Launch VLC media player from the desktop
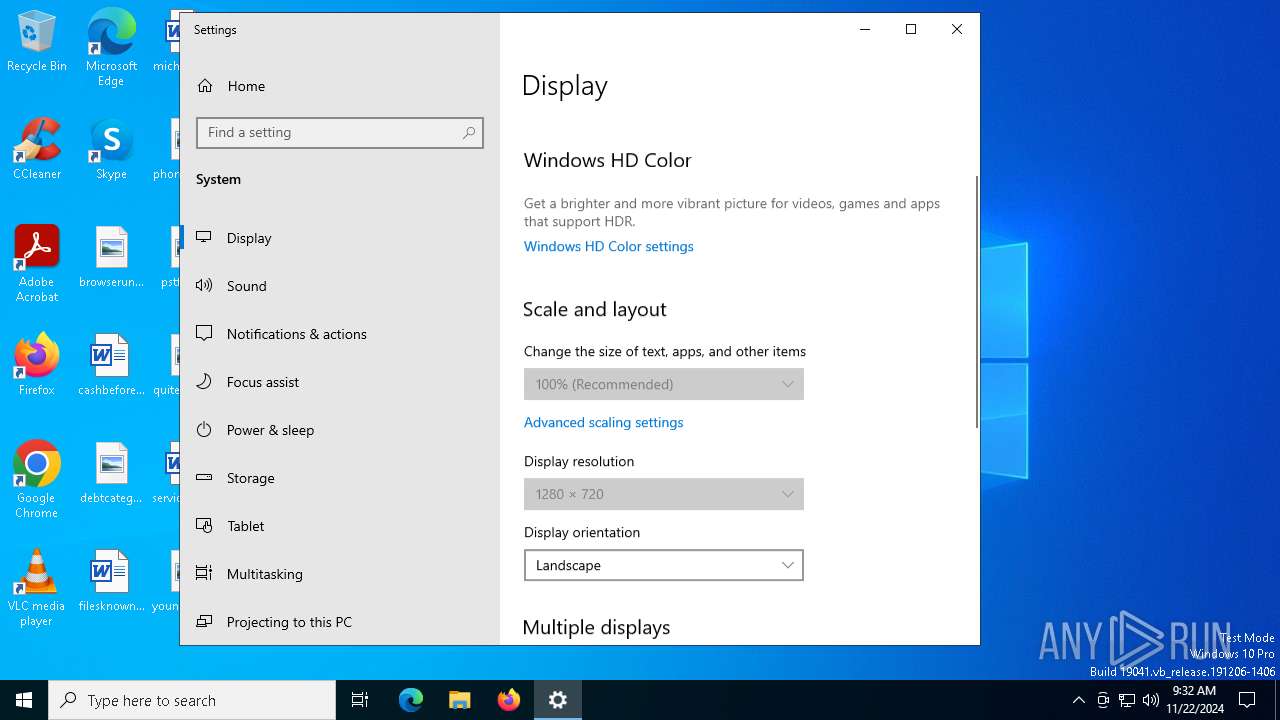The height and width of the screenshot is (720, 1280). (37, 588)
